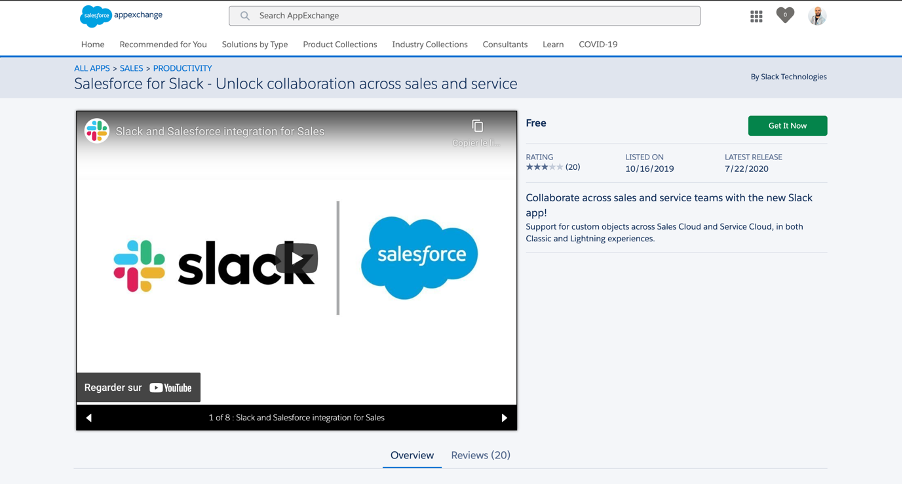Screen dimensions: 902x484
Task: Open the Home menu item
Action: pyautogui.click(x=93, y=44)
